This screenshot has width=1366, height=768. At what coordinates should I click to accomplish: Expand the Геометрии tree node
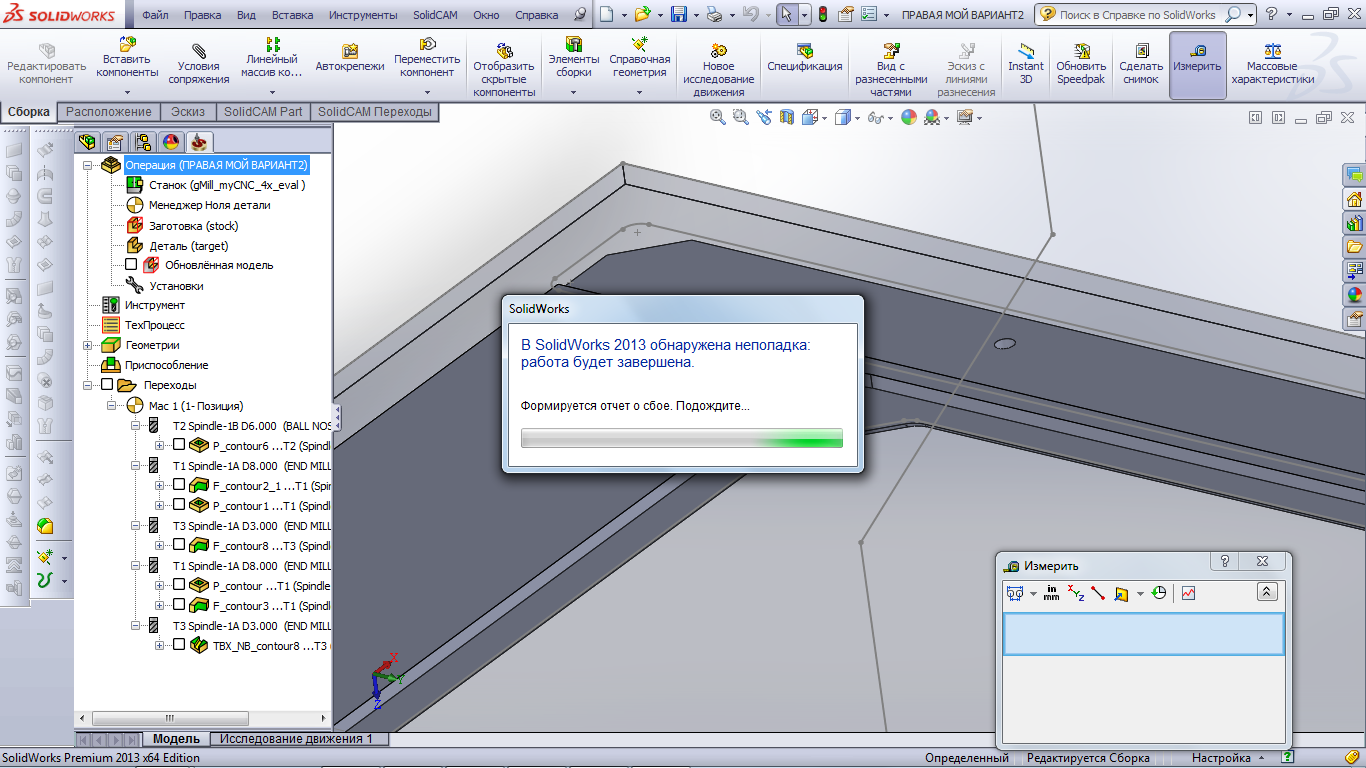coord(88,345)
